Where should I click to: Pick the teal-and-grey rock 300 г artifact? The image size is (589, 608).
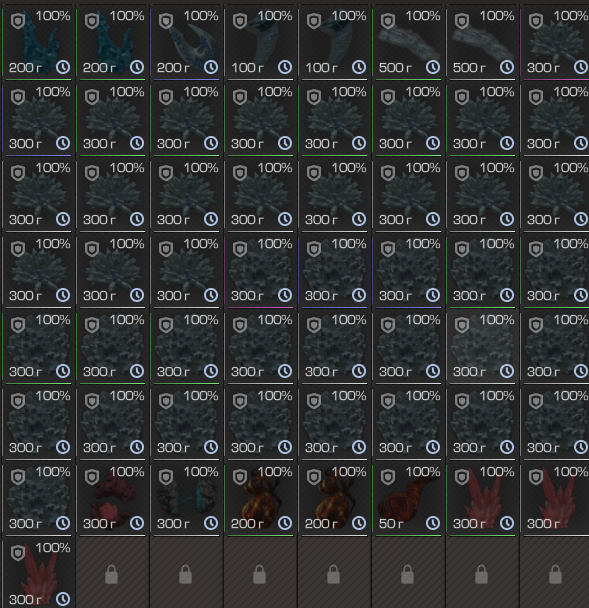click(187, 498)
